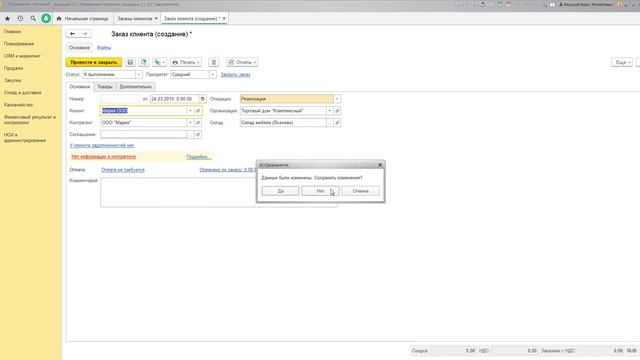Open the Главное section in sidebar
This screenshot has height=360, width=640.
[12, 31]
